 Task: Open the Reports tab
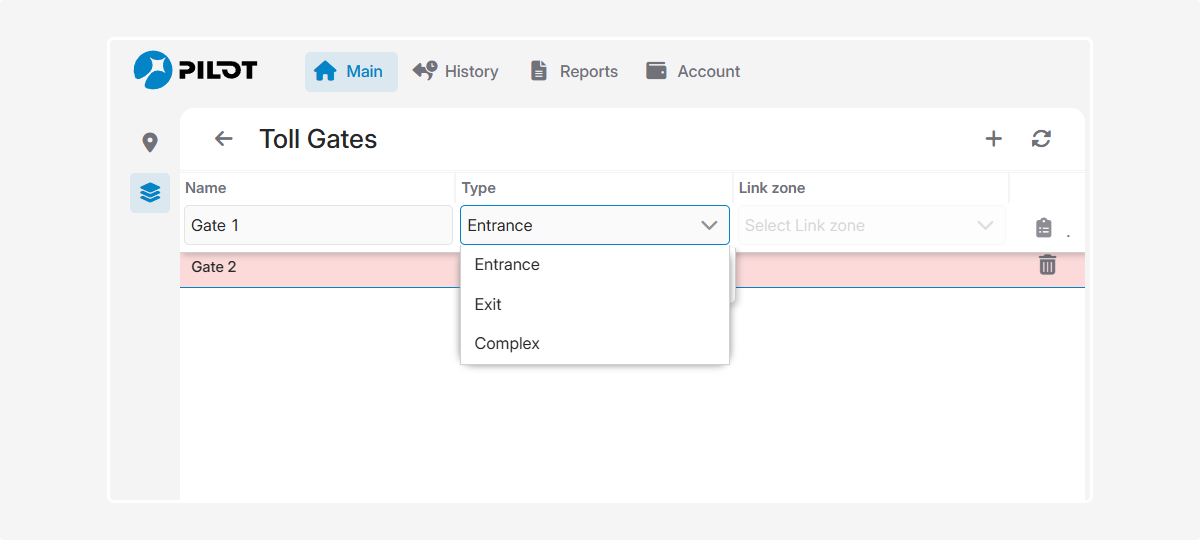pos(573,71)
